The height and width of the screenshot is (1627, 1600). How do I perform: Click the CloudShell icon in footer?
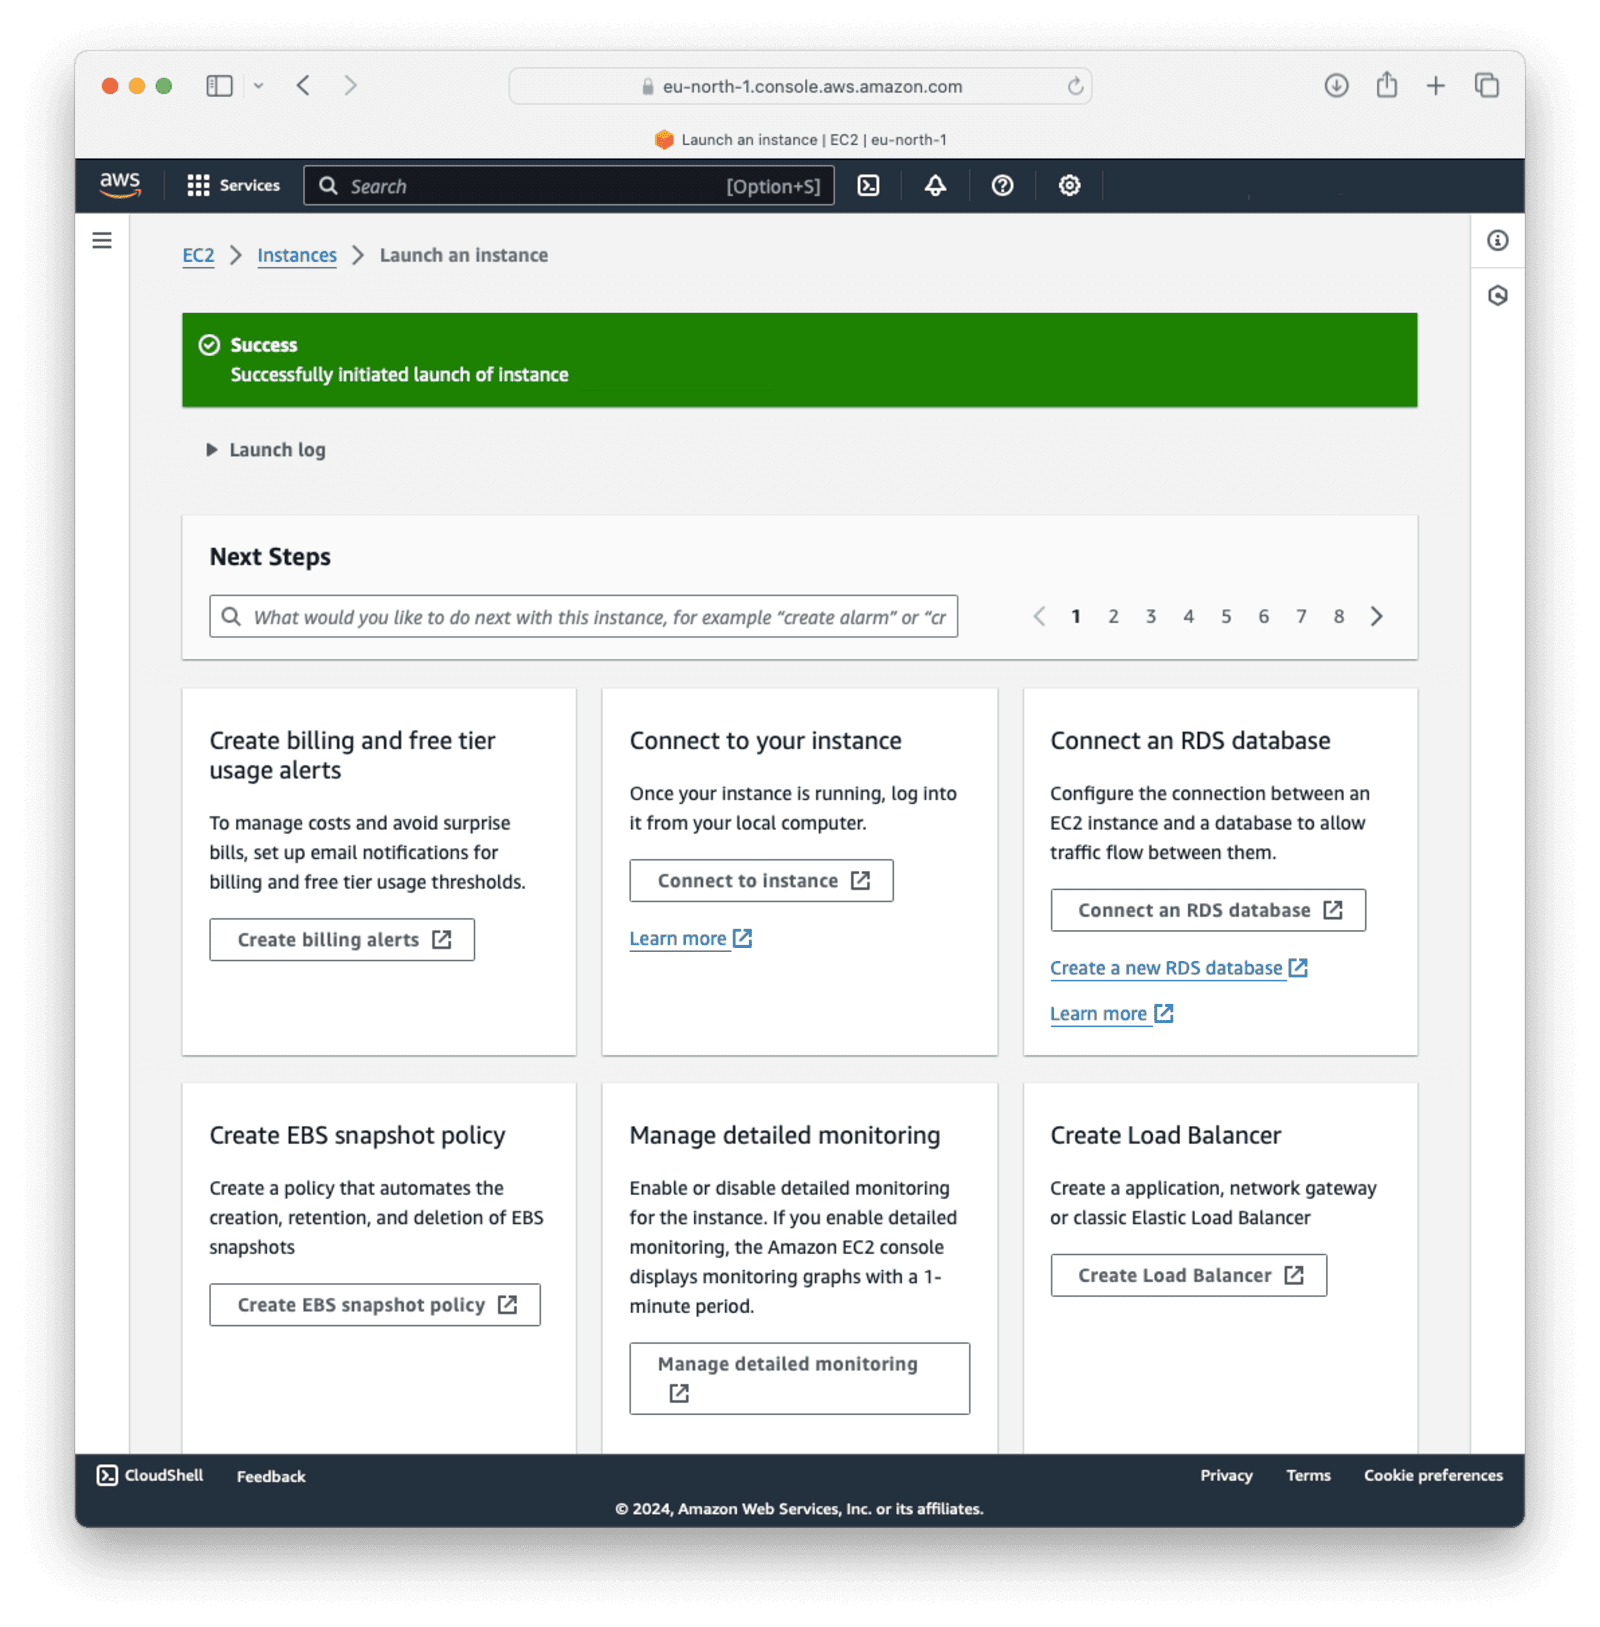(107, 1475)
